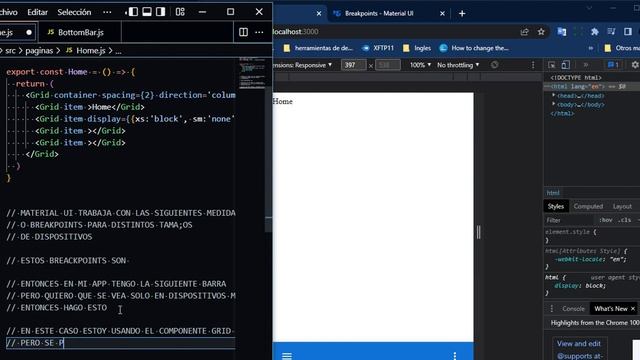
Task: Open No throttling dropdown
Action: 458,65
